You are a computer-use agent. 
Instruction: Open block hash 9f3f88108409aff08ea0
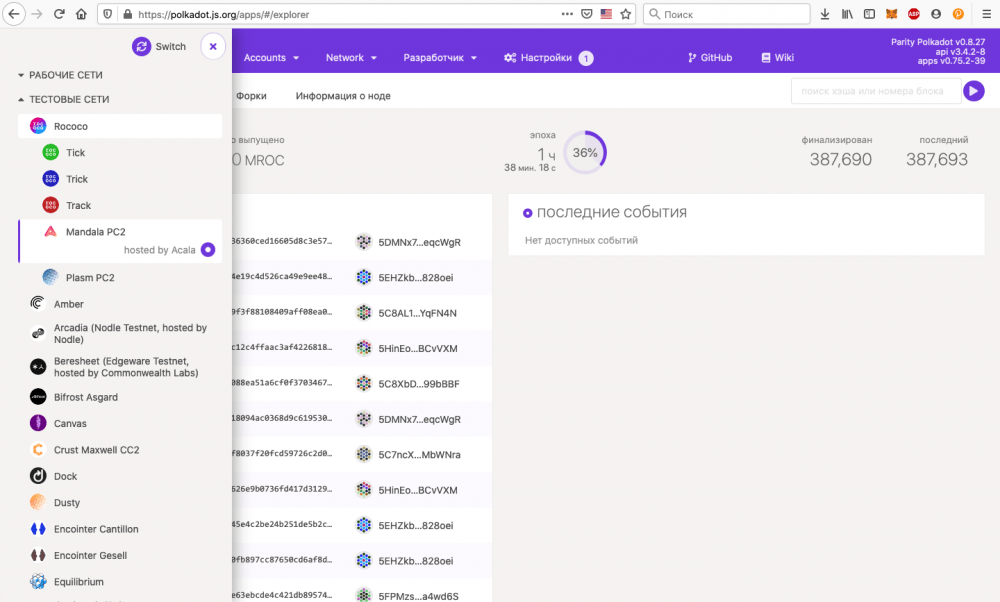click(281, 312)
